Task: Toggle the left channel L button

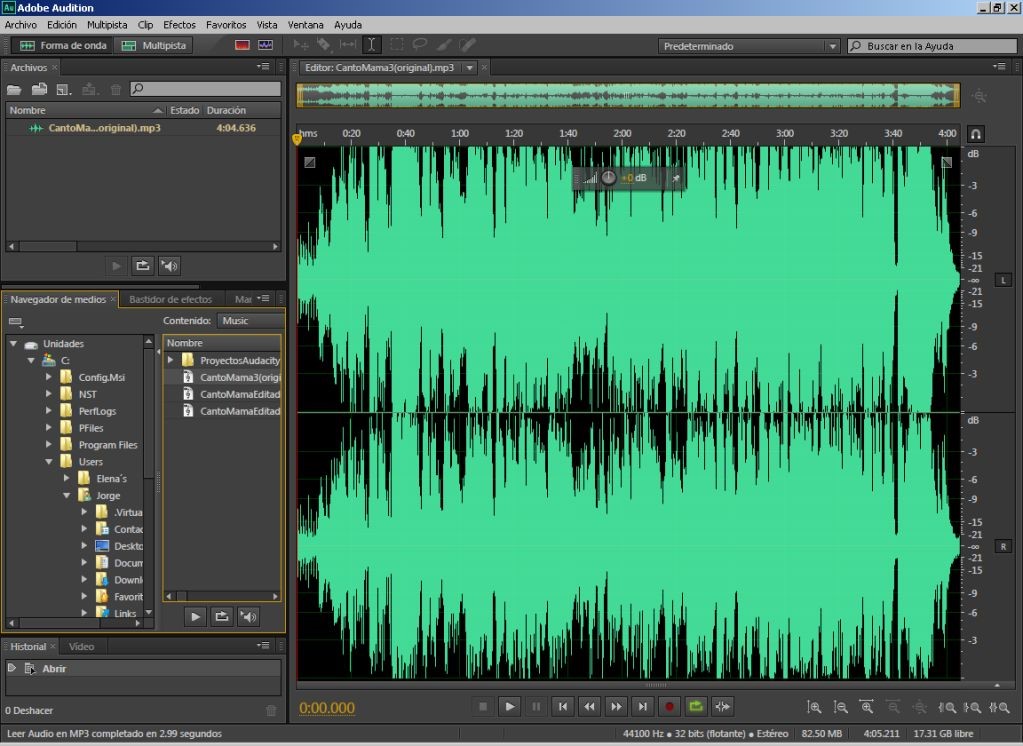Action: pyautogui.click(x=1003, y=280)
